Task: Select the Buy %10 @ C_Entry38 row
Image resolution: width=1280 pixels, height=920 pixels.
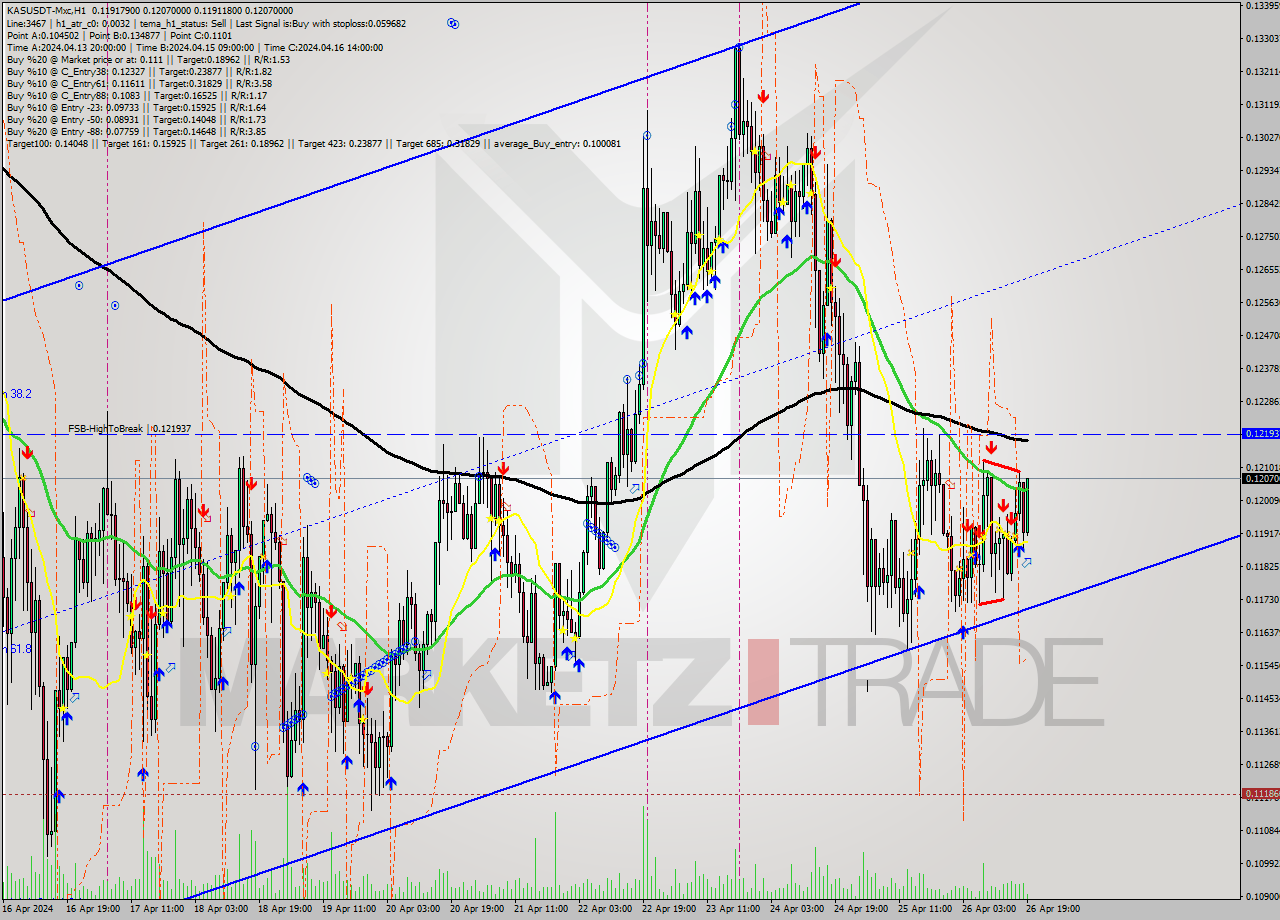Action: click(139, 72)
